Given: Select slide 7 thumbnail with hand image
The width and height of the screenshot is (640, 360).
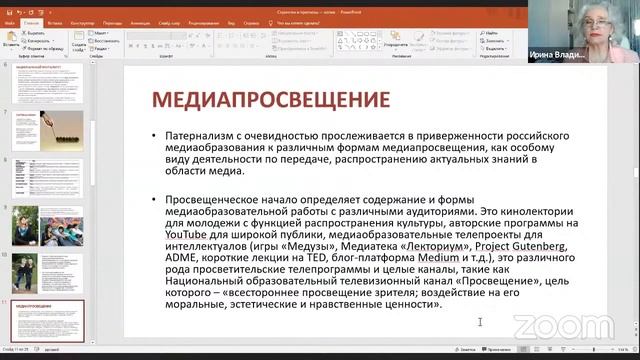Looking at the screenshot, I should [x=47, y=131].
